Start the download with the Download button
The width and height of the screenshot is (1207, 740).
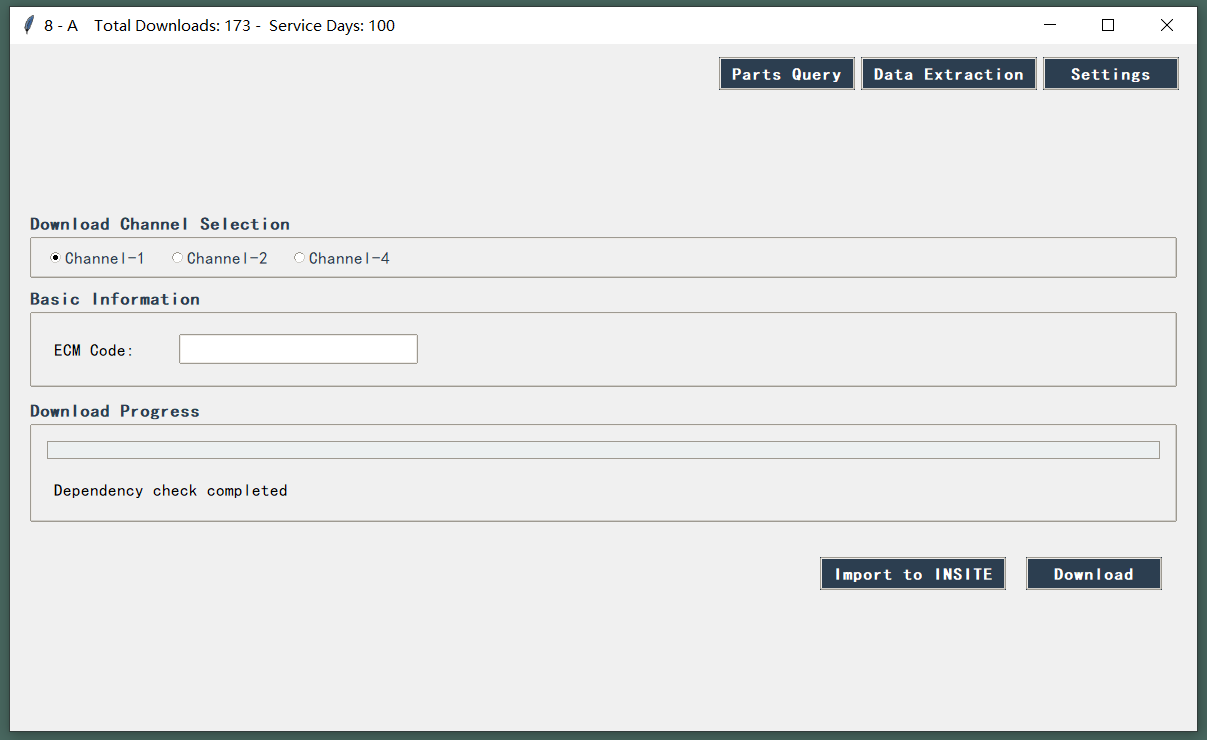[x=1093, y=574]
